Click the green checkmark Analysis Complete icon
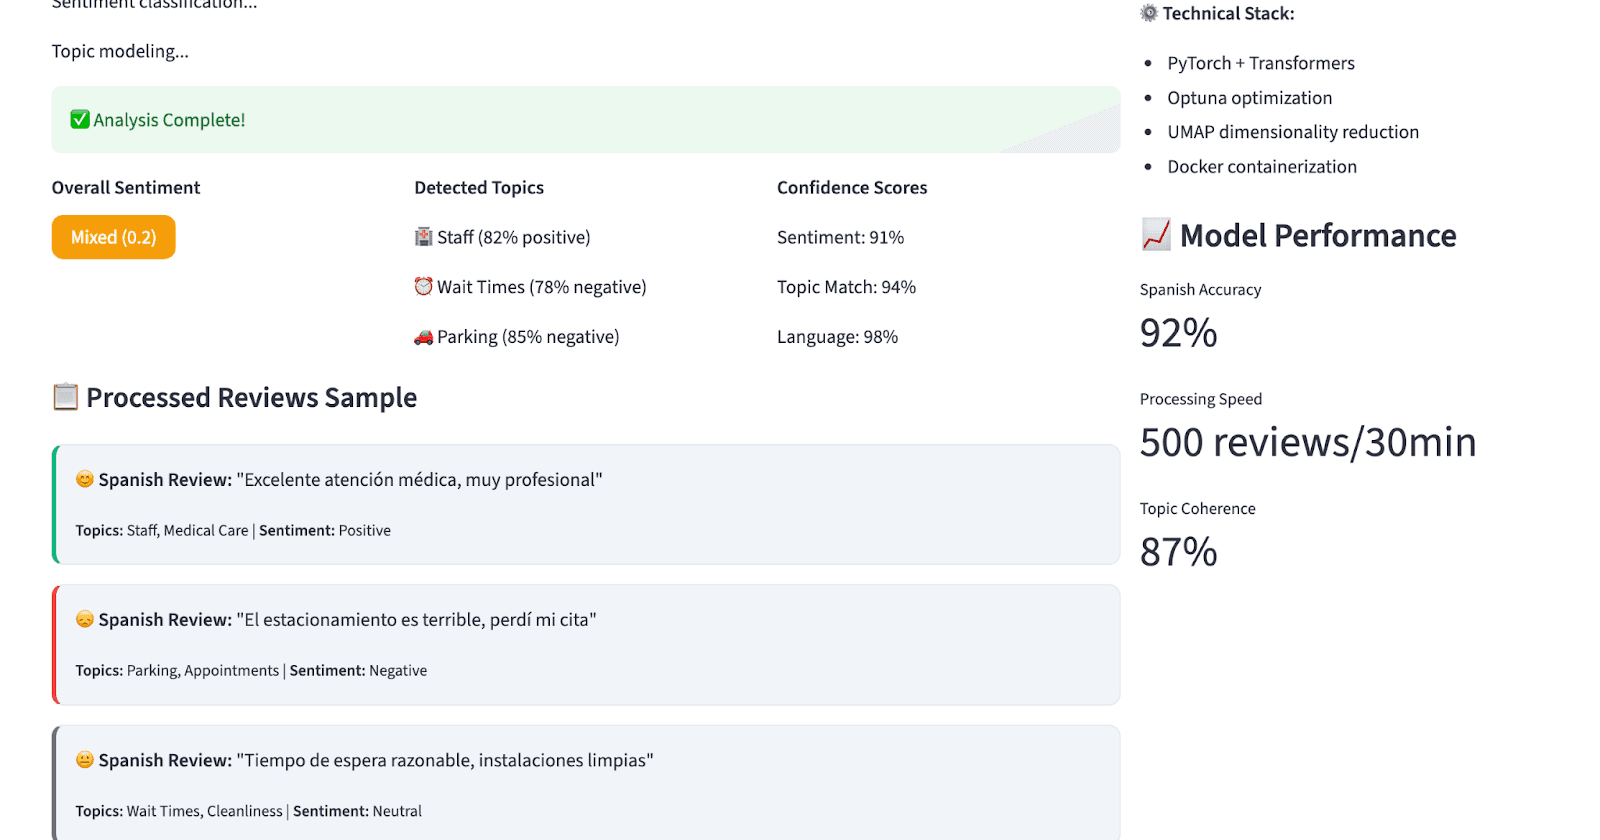 pyautogui.click(x=80, y=120)
